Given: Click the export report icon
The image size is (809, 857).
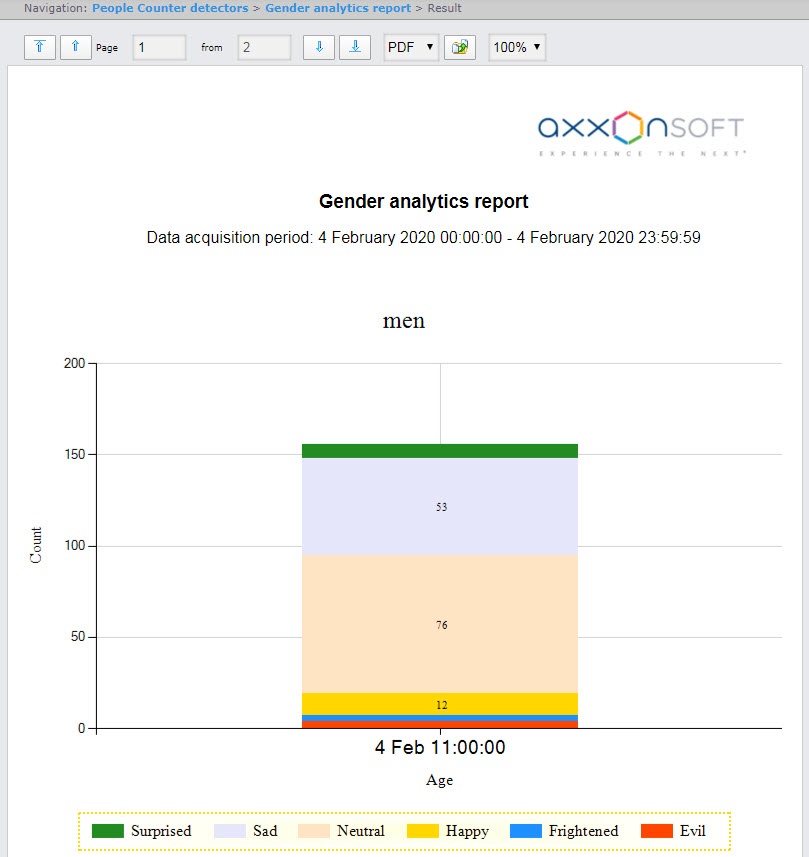Looking at the screenshot, I should click(460, 47).
